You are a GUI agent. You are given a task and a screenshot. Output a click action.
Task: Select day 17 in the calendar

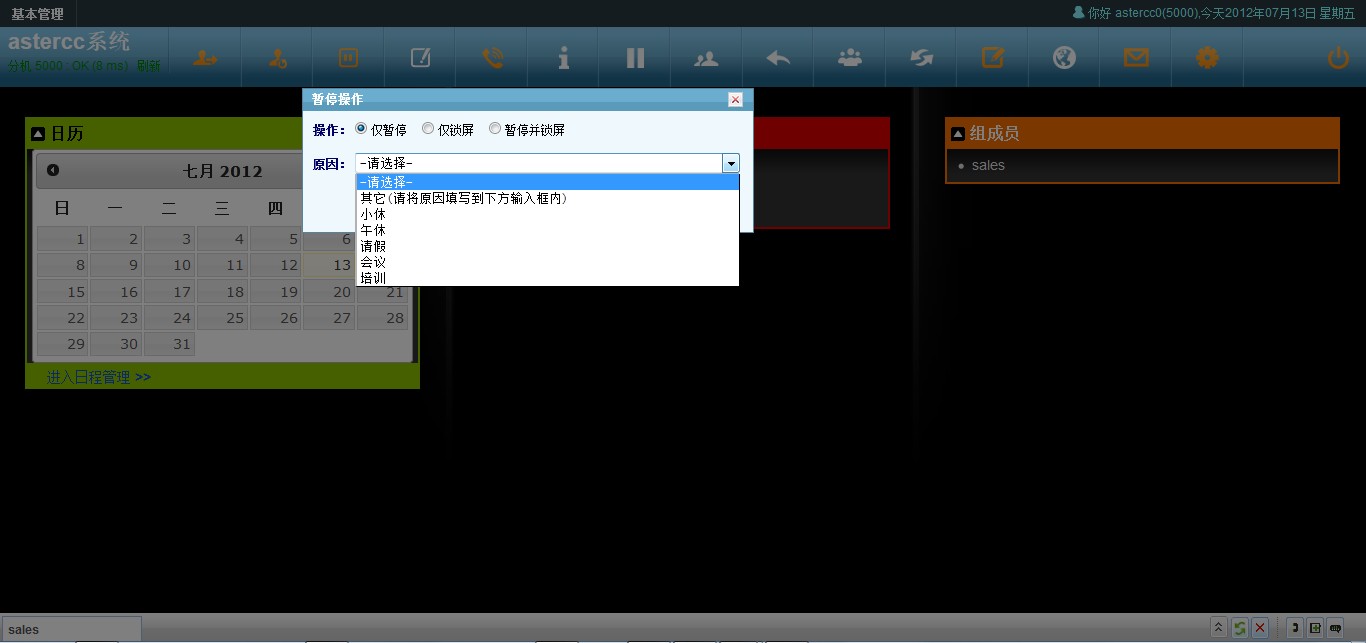[181, 292]
